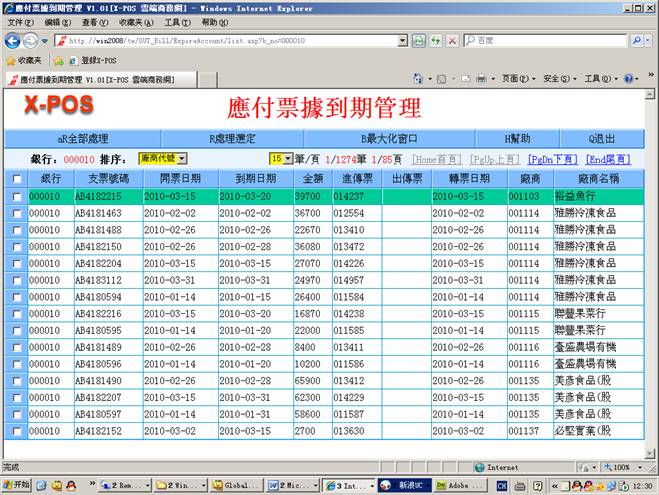Viewport: 659px width, 495px height.
Task: Open the Start button on the taskbar
Action: tap(17, 484)
